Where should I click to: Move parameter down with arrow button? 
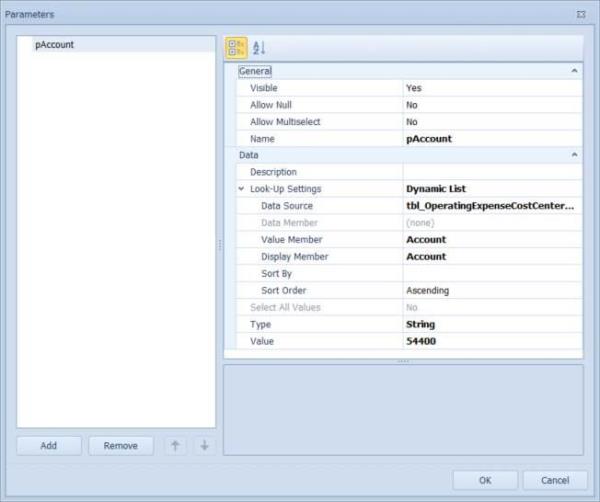pyautogui.click(x=204, y=446)
